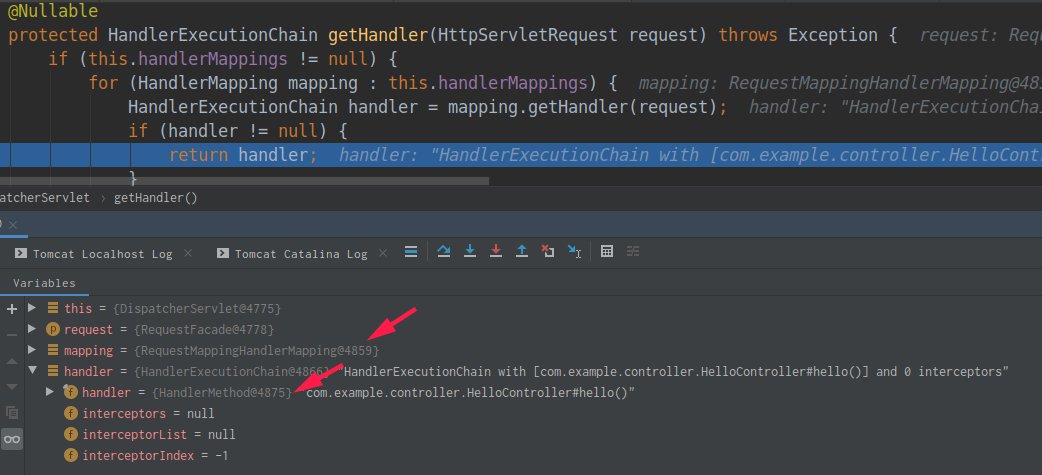
Task: Toggle the Show Watches glasses icon
Action: [x=12, y=438]
